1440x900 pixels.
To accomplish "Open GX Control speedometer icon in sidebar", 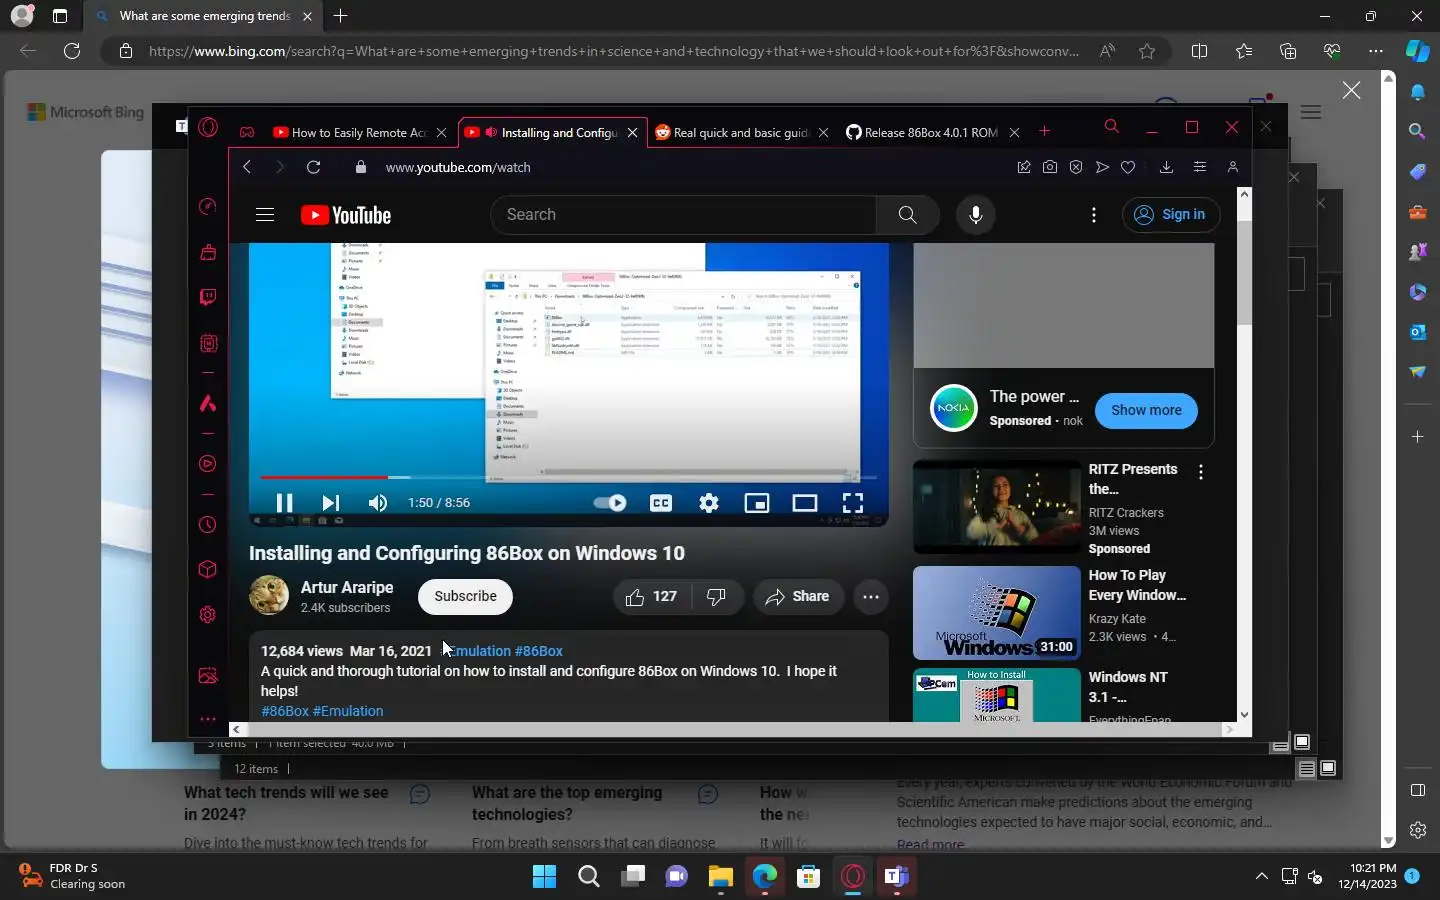I will [x=208, y=206].
